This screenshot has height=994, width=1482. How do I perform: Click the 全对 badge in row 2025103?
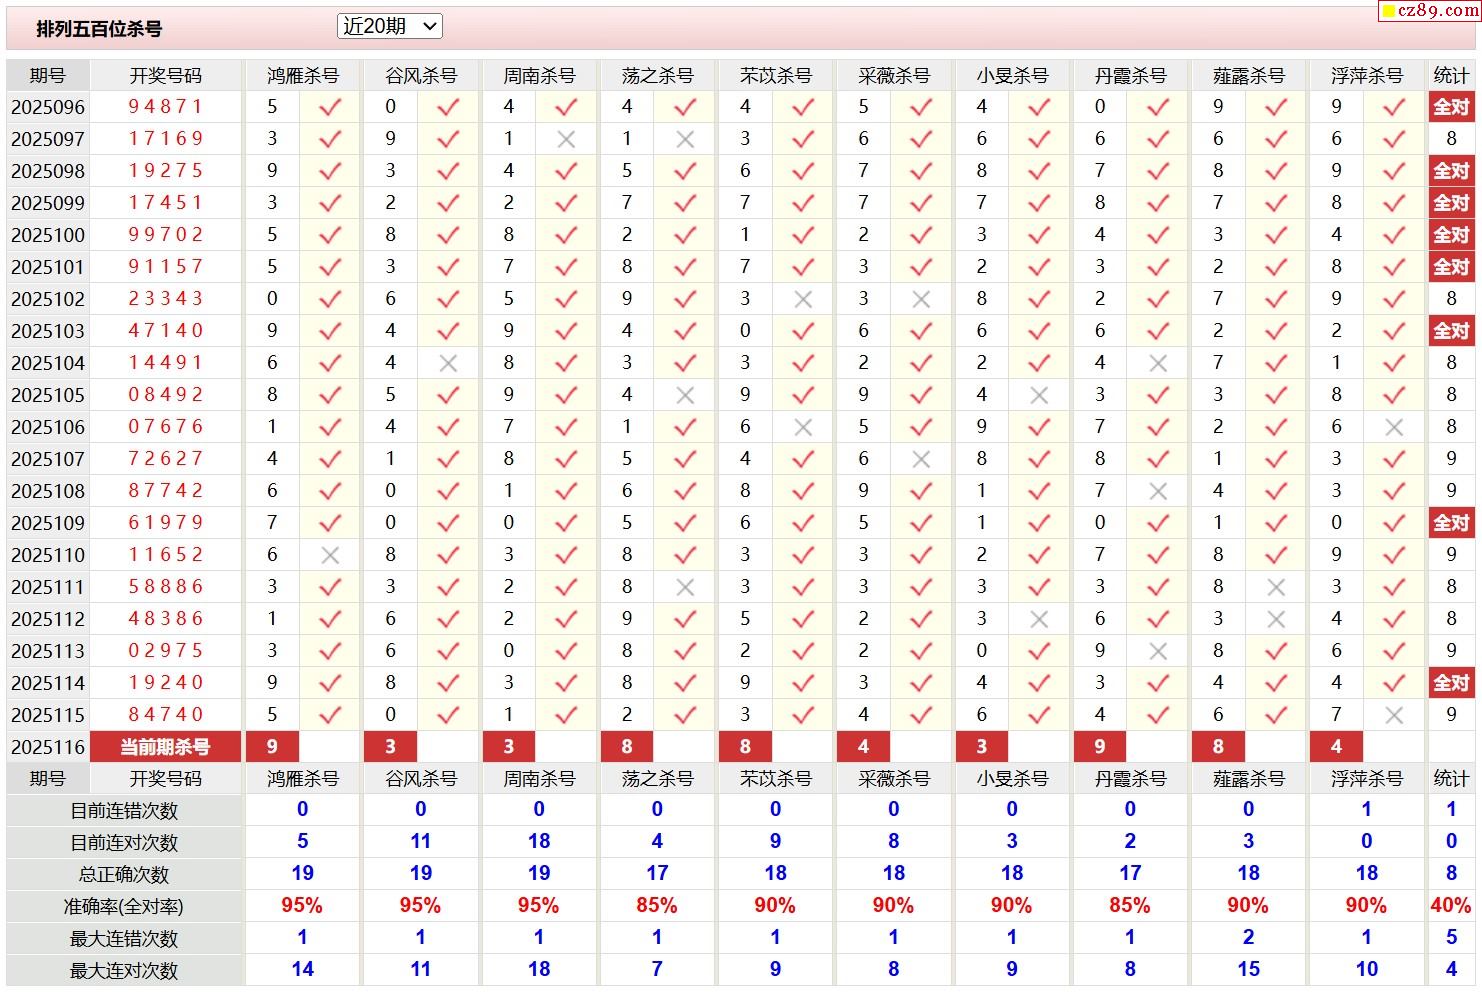click(1451, 331)
